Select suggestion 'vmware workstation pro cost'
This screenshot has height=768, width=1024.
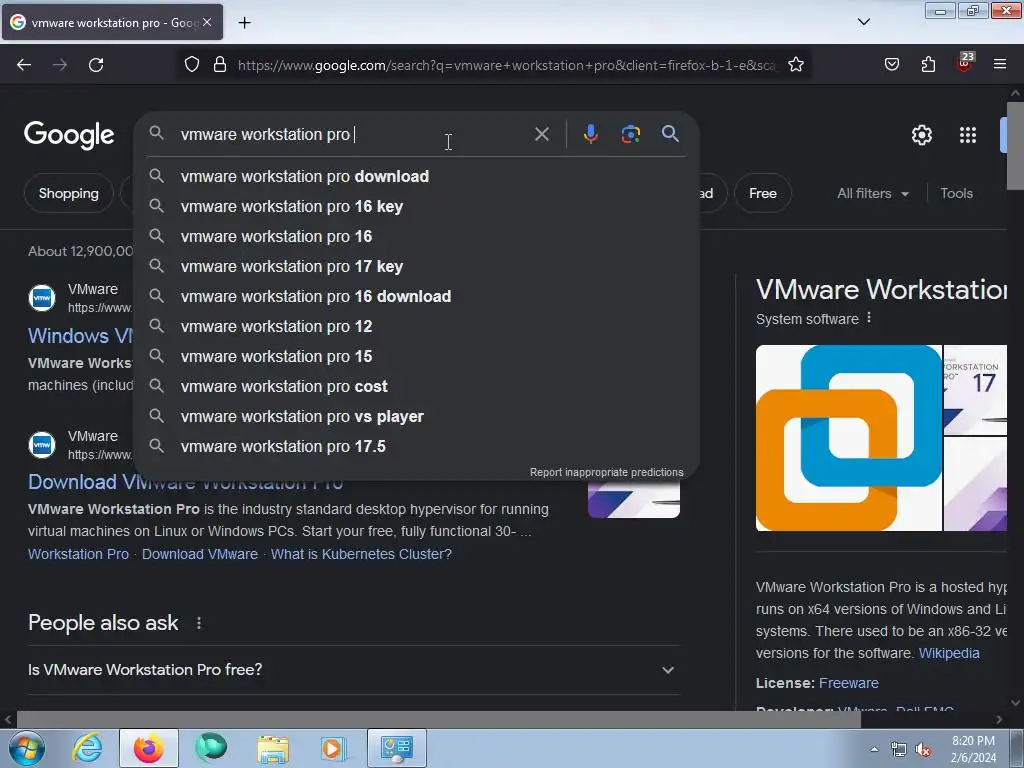[x=417, y=387]
